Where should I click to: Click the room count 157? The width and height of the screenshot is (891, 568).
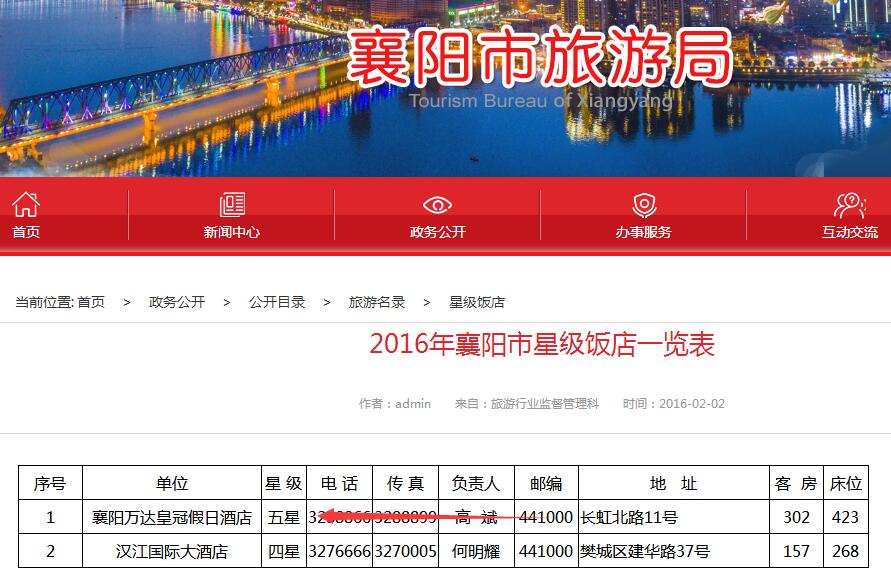(797, 552)
